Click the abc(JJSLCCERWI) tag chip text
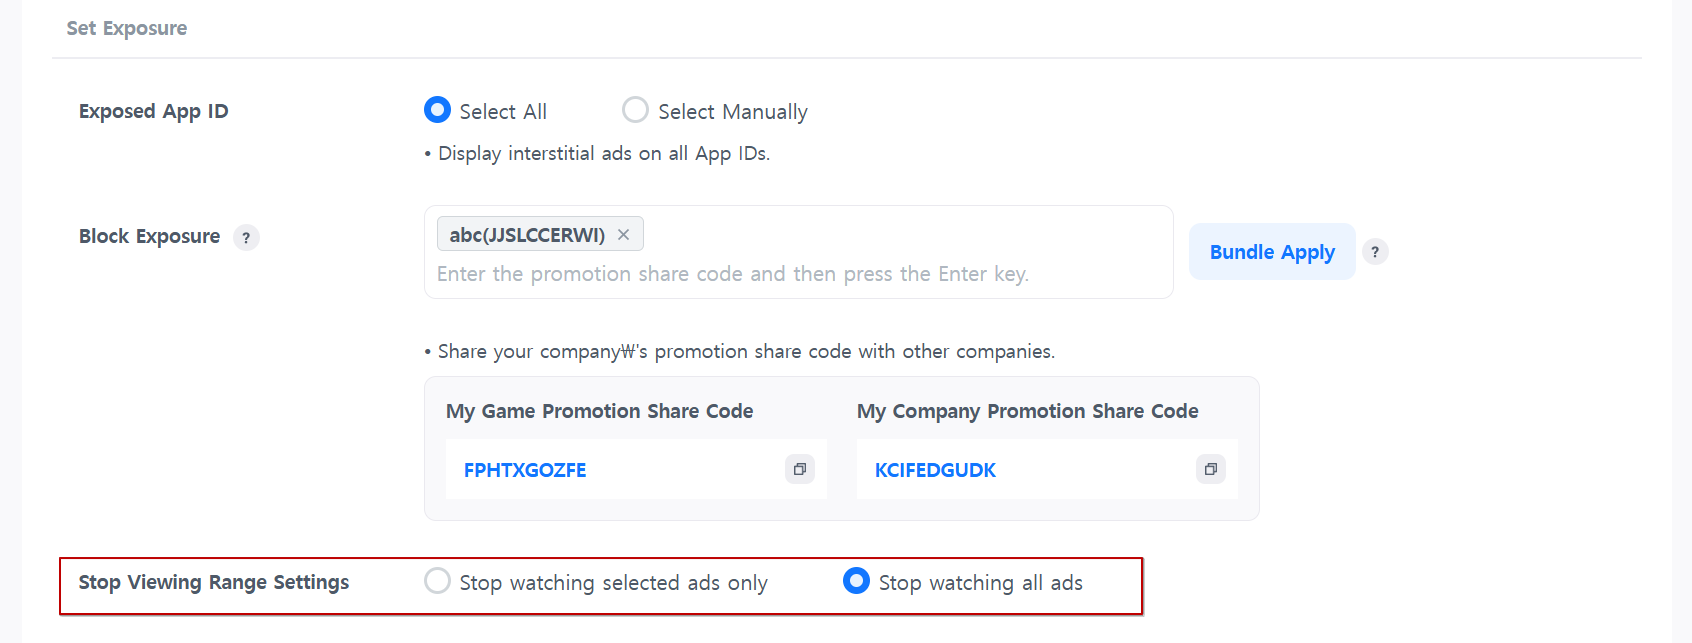The image size is (1692, 643). (x=527, y=235)
